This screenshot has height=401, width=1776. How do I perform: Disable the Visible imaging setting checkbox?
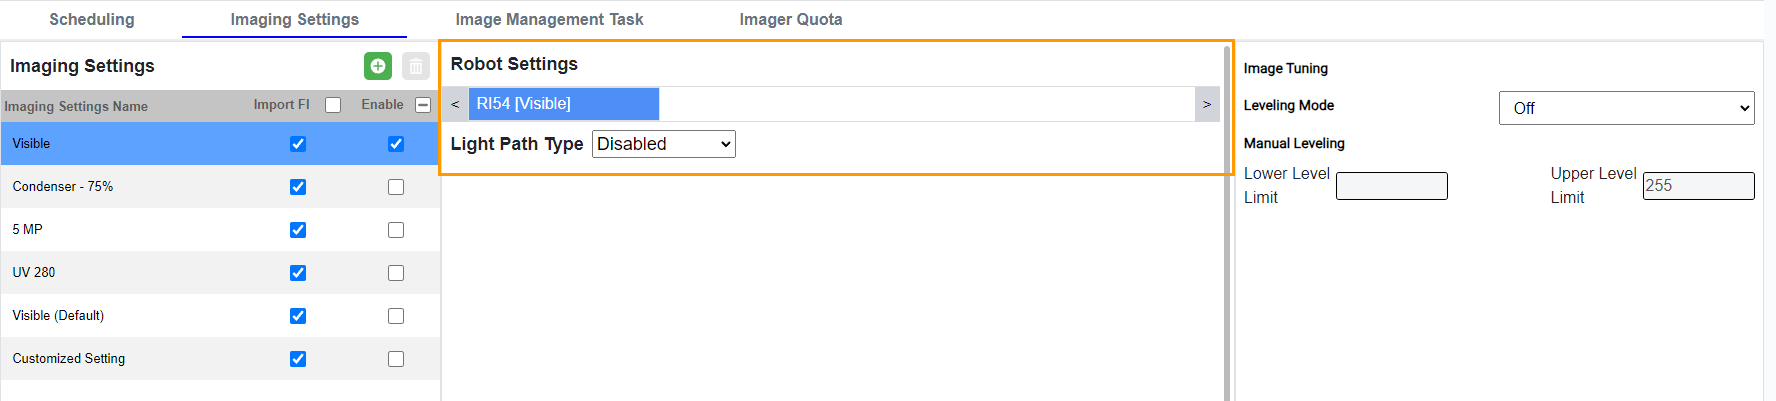pos(396,144)
